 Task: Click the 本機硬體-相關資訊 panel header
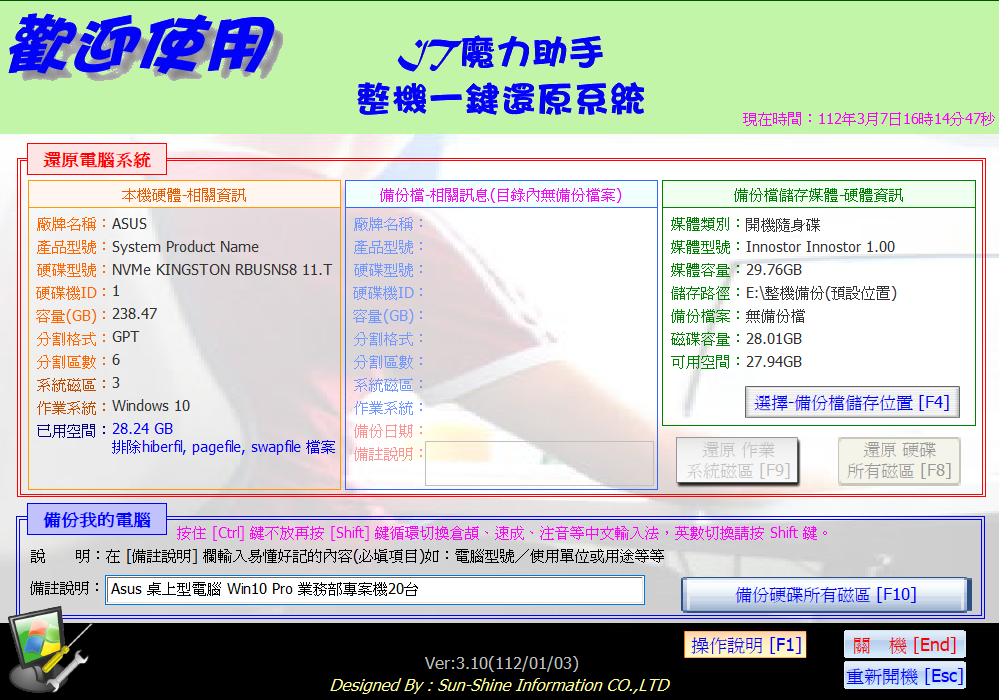(184, 195)
